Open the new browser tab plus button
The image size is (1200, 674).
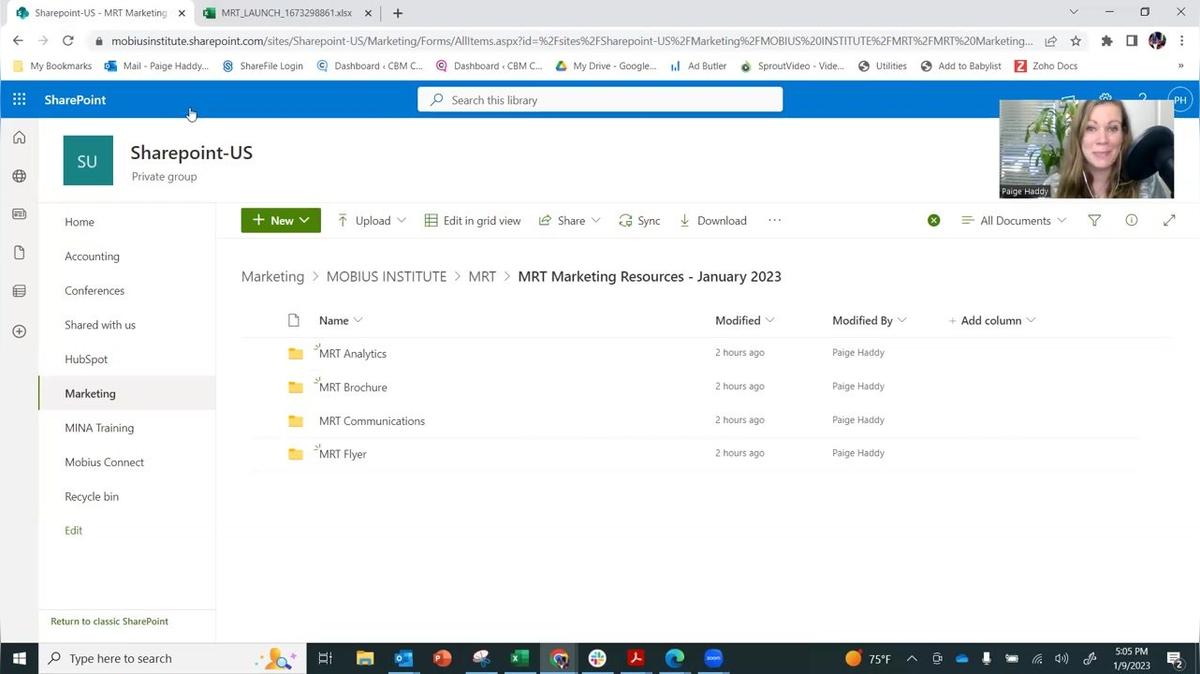coord(398,13)
